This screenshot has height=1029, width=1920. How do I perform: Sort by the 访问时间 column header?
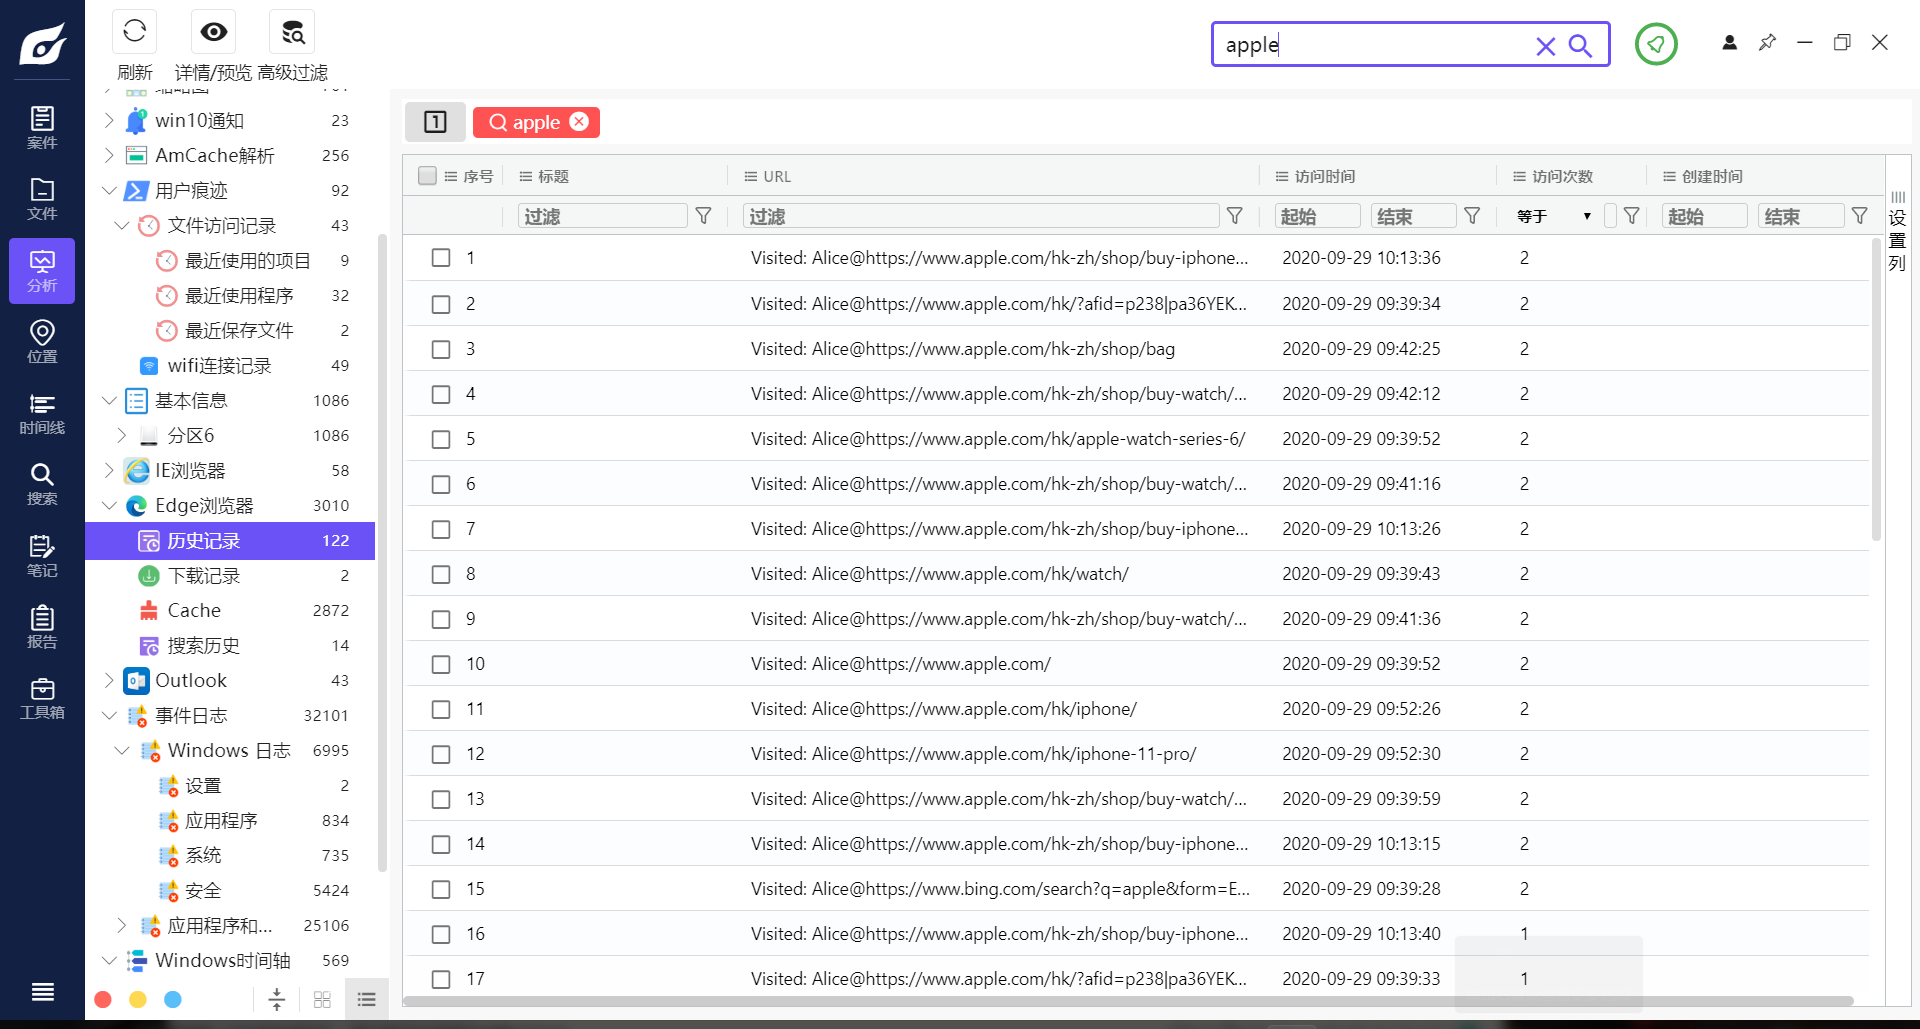[1324, 176]
